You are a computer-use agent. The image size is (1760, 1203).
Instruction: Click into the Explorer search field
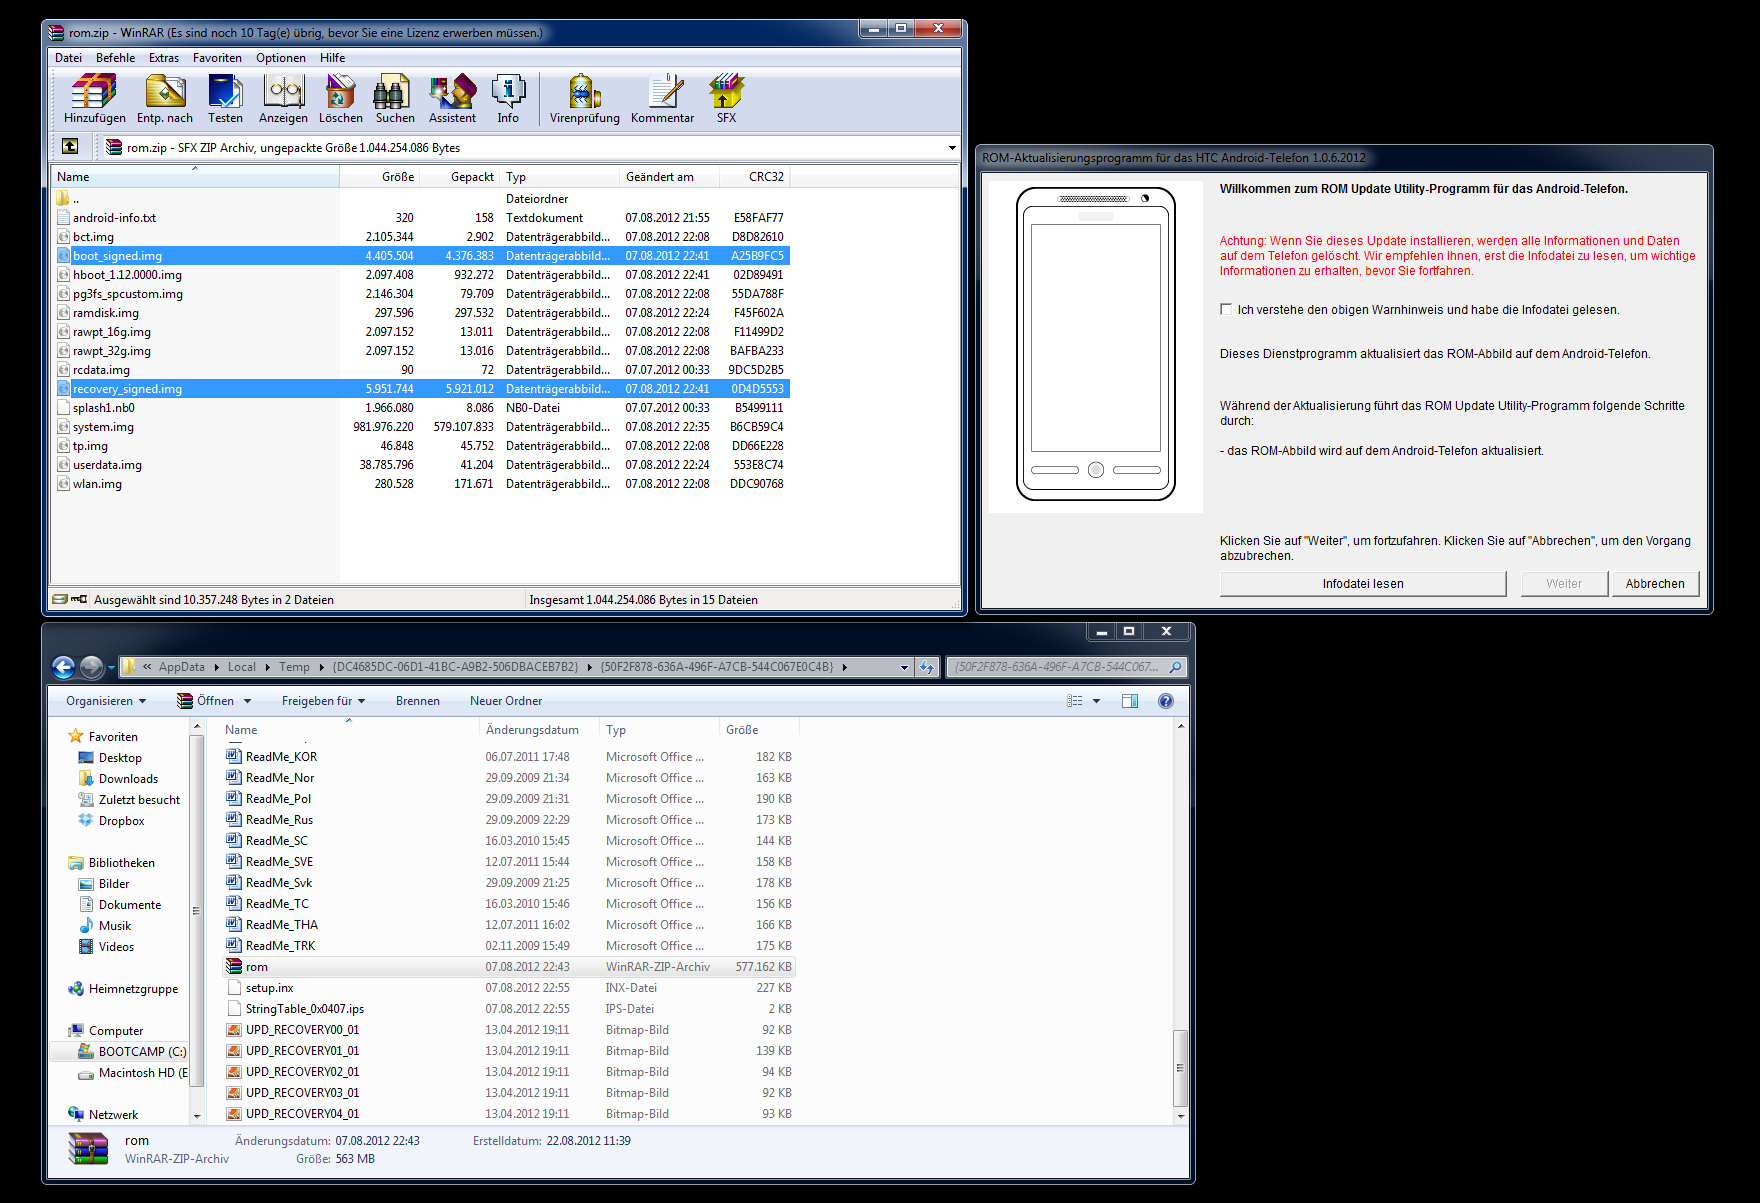coord(1058,667)
